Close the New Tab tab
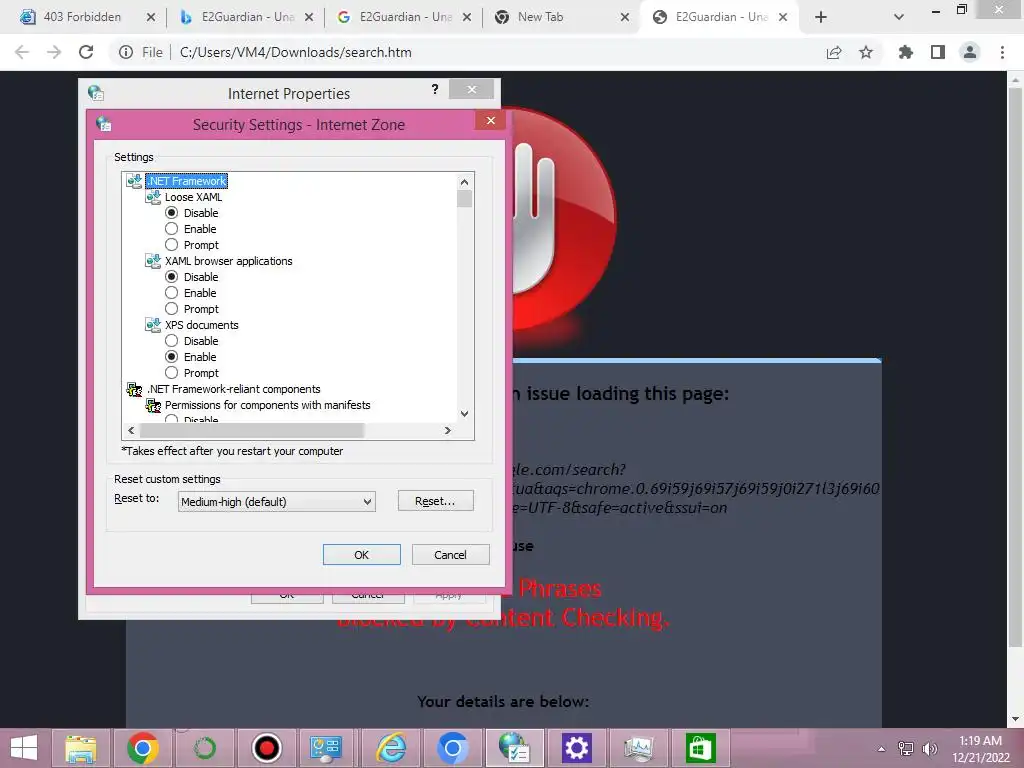 [x=625, y=17]
